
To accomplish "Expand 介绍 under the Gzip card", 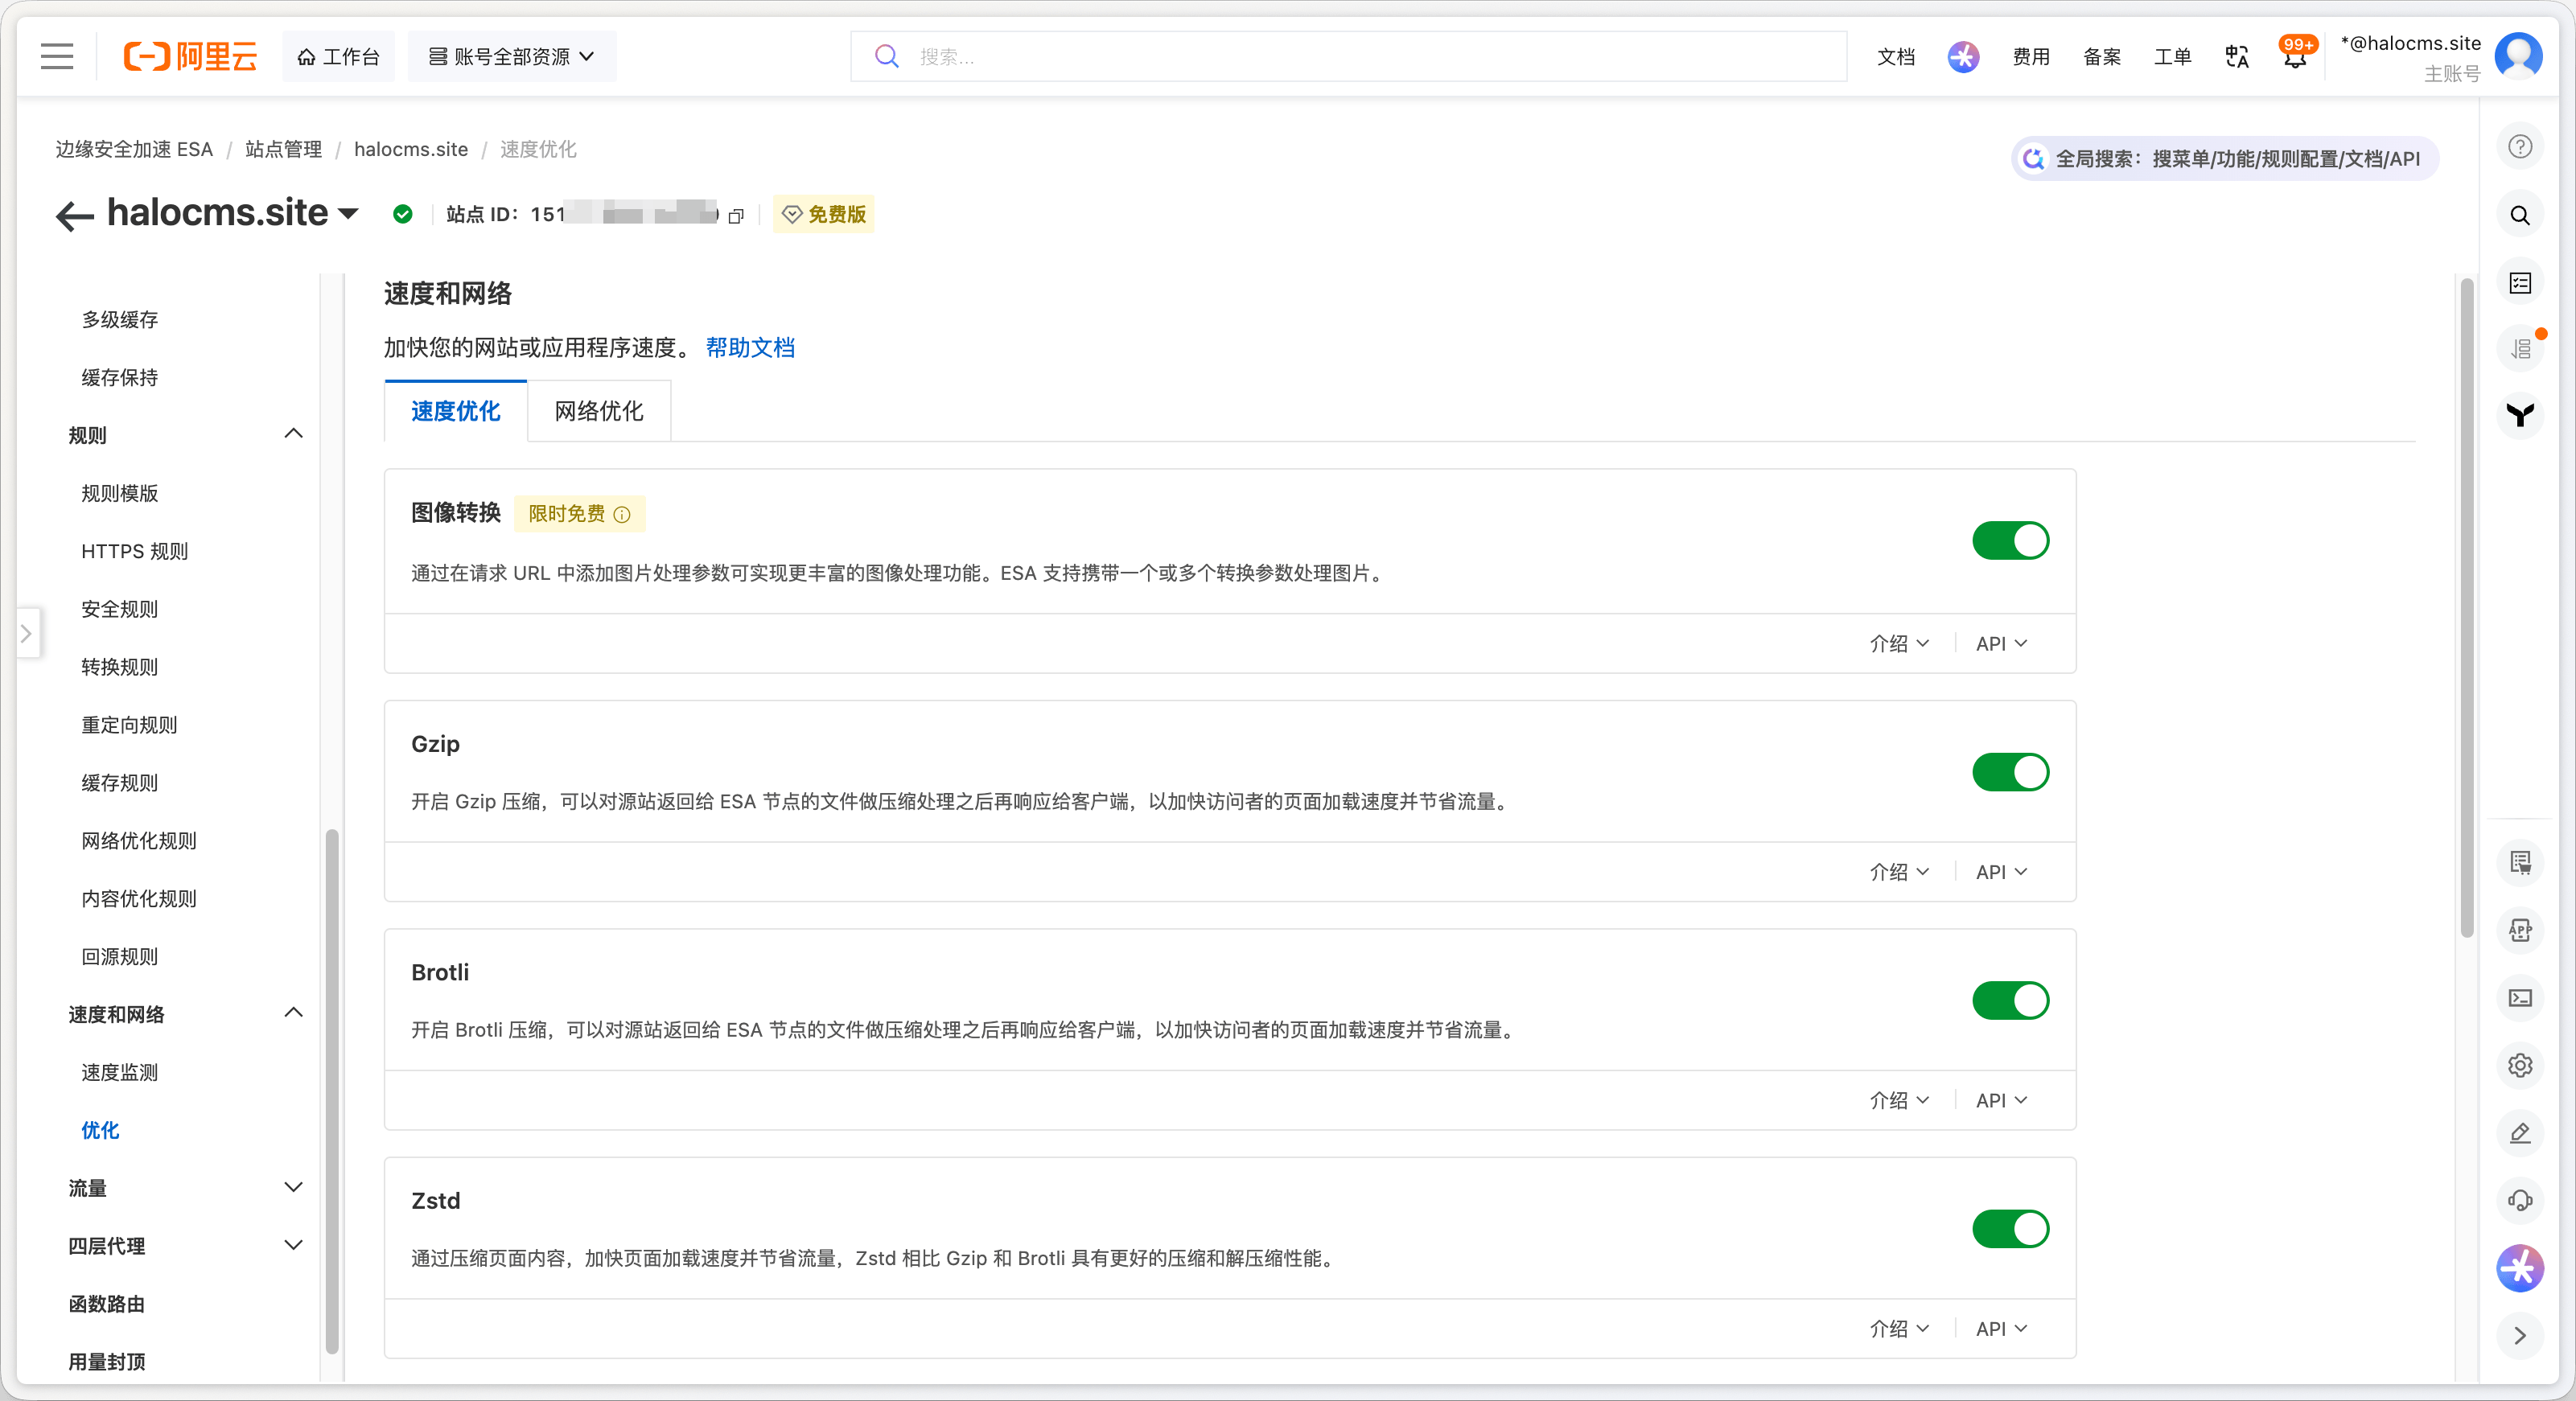I will tap(1898, 872).
